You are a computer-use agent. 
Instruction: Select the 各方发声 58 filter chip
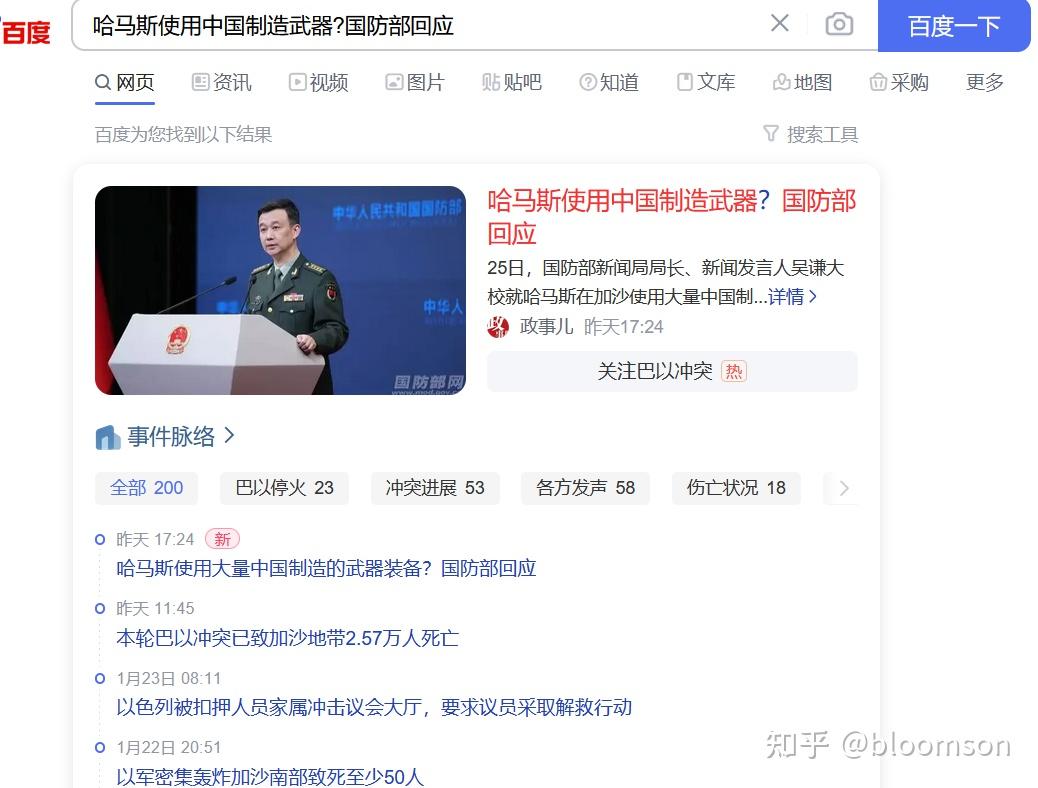585,489
